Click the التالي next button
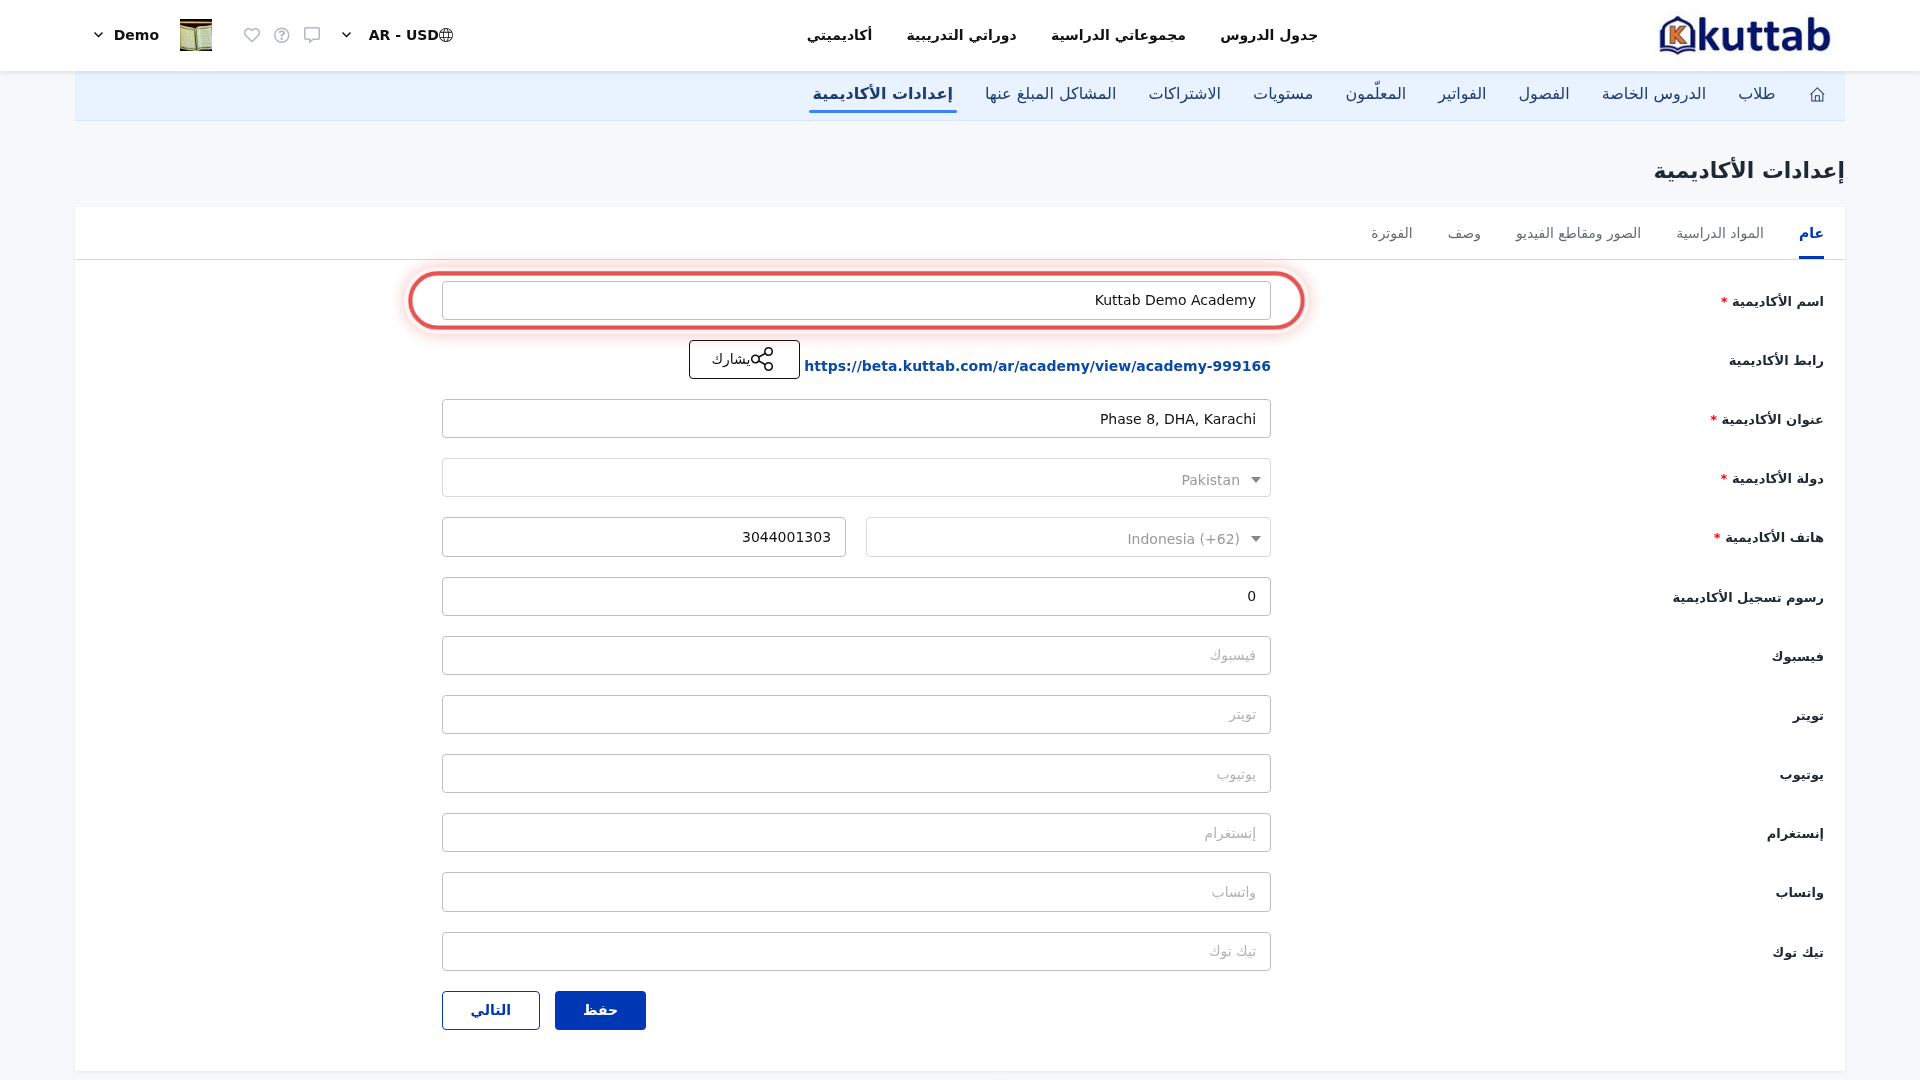Screen dimensions: 1920x1080 [x=491, y=1010]
